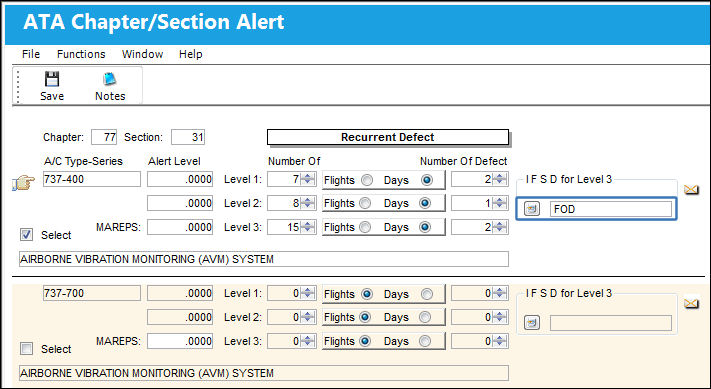Click the 737-700 AVM system description field
Viewport: 711px width, 389px height.
(264, 373)
